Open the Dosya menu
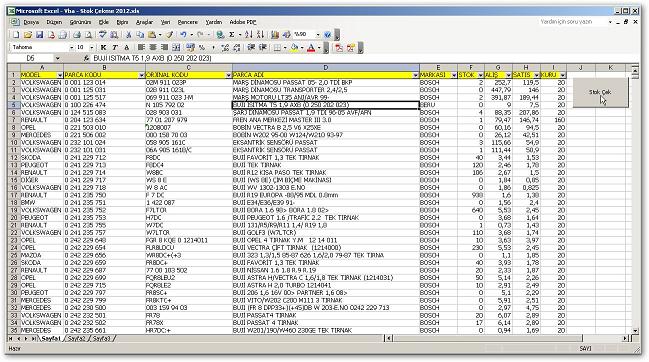 tap(31, 22)
